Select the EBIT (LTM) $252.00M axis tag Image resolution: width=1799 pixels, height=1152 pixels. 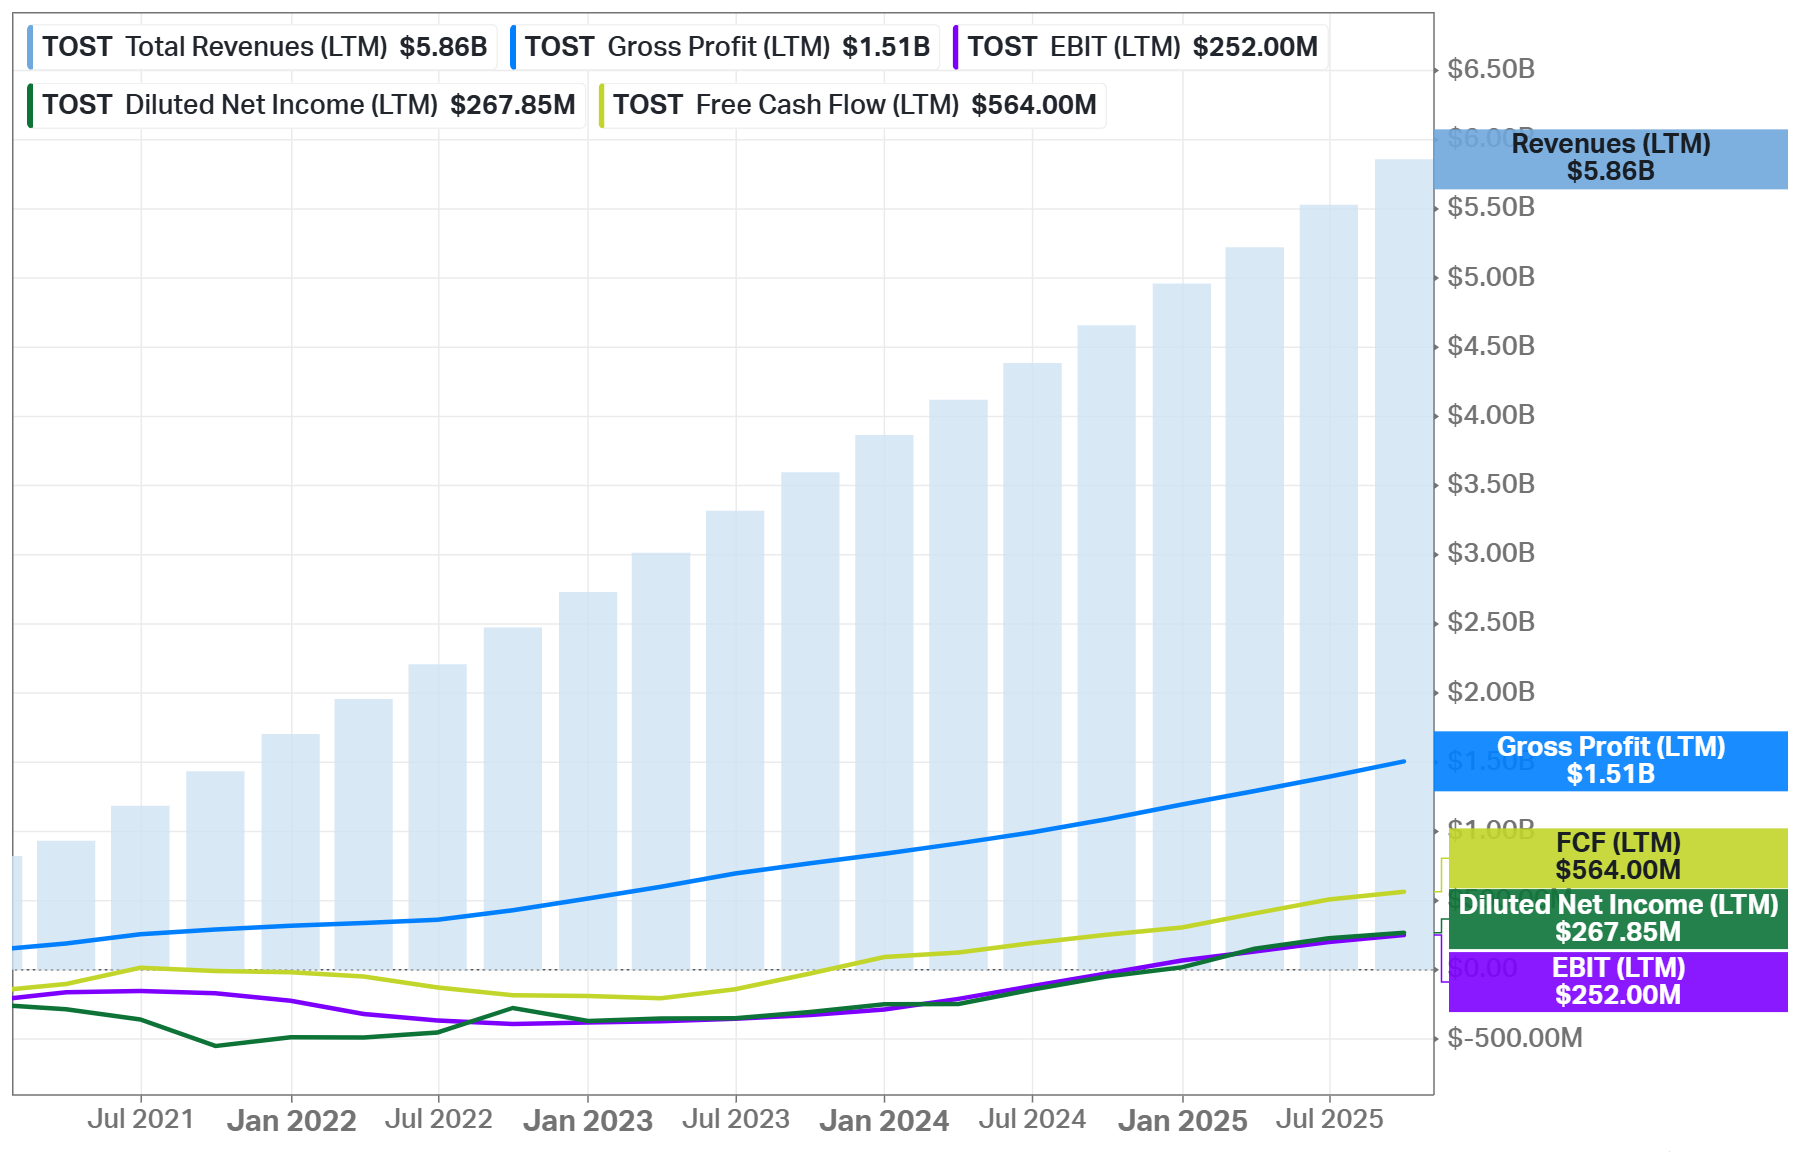1617,982
